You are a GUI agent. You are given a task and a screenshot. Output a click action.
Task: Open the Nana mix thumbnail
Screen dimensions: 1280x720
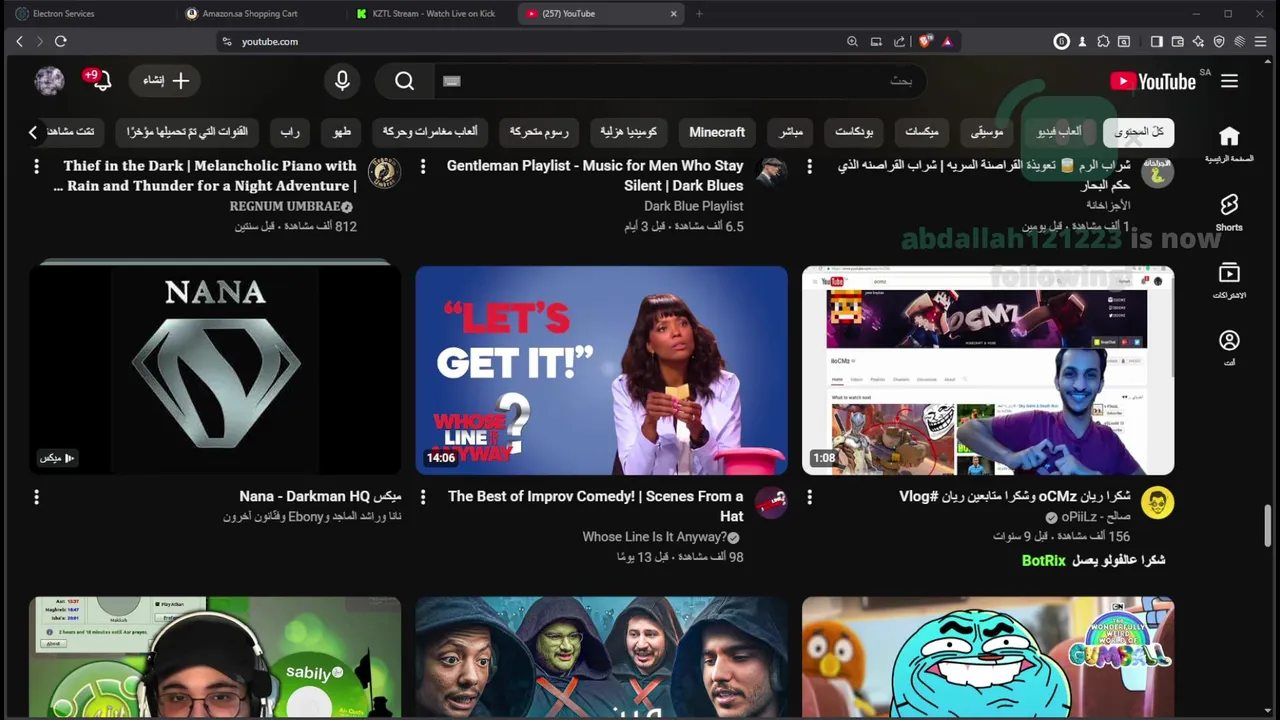pyautogui.click(x=215, y=370)
